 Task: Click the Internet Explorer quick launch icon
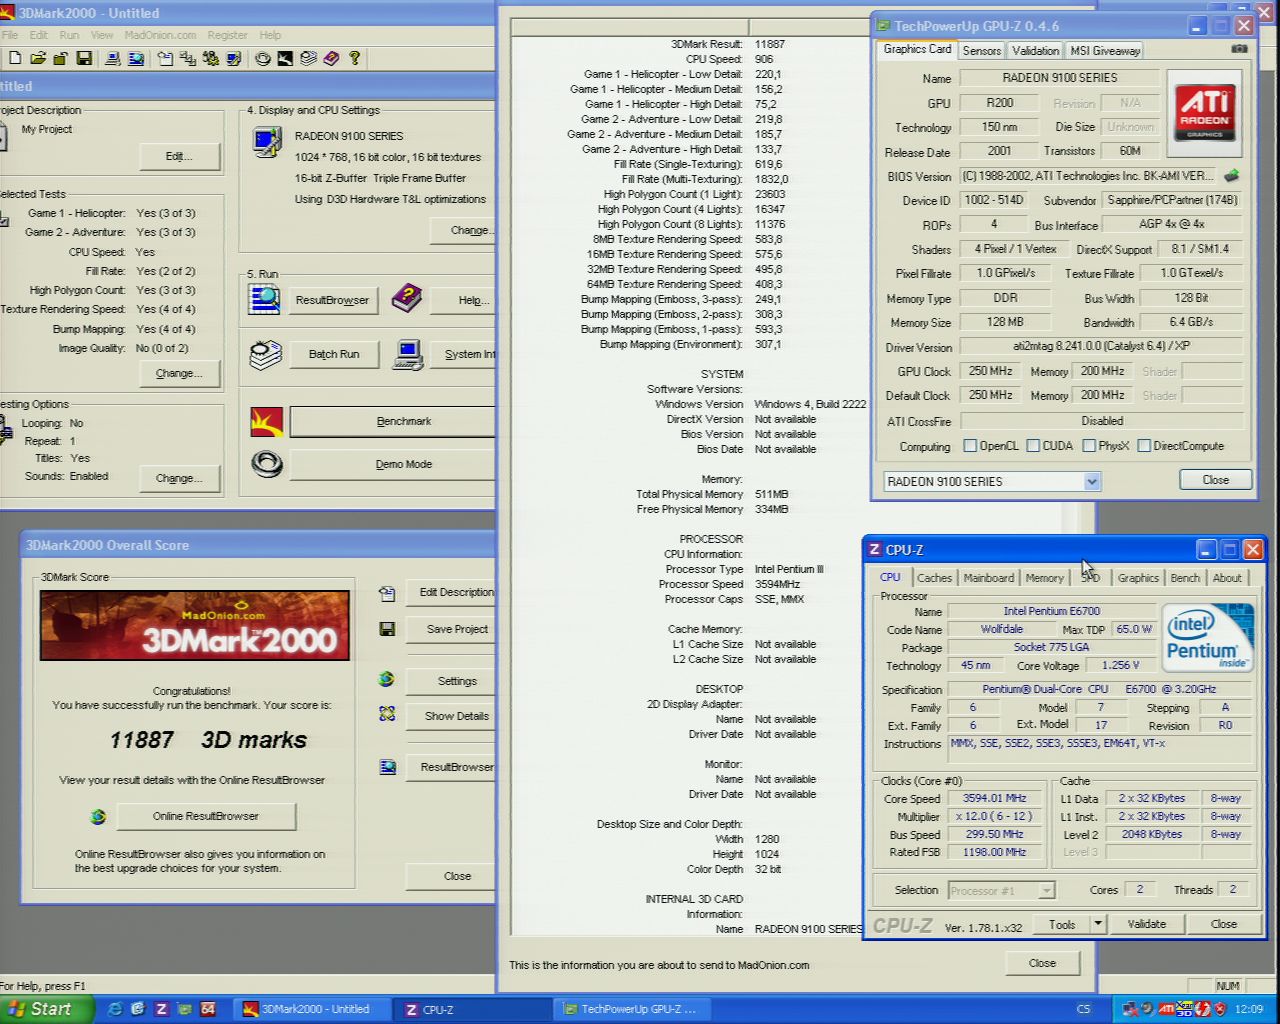click(115, 1009)
